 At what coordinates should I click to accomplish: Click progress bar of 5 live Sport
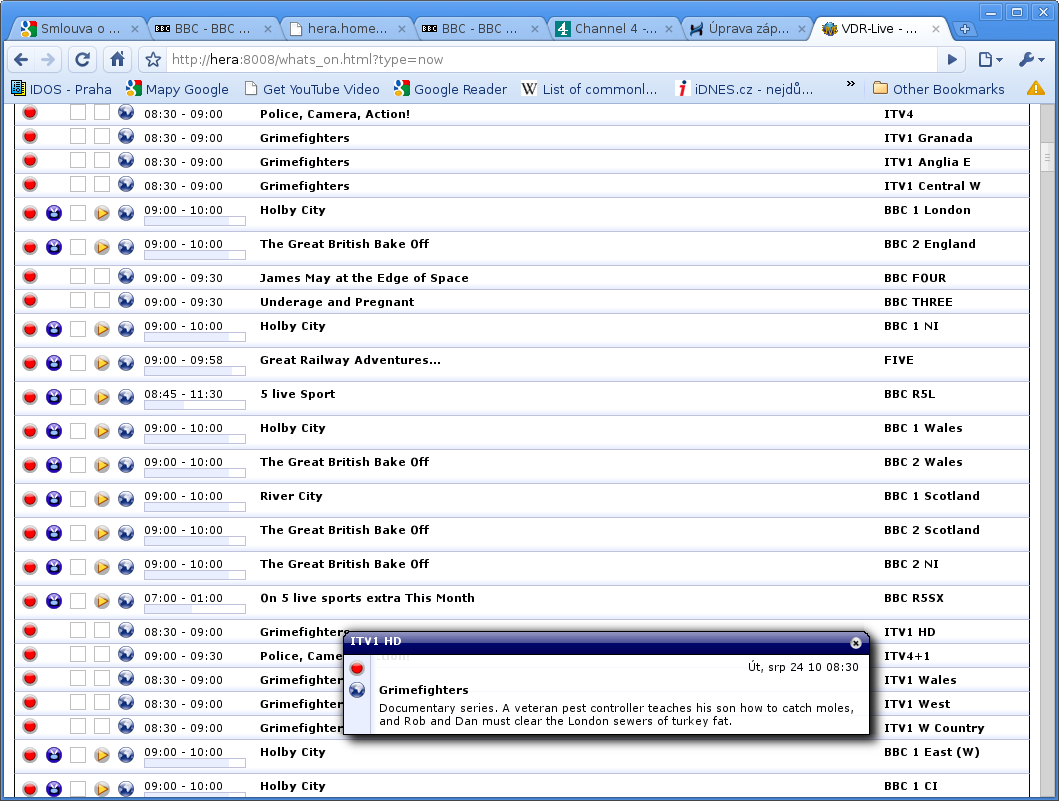click(x=195, y=405)
